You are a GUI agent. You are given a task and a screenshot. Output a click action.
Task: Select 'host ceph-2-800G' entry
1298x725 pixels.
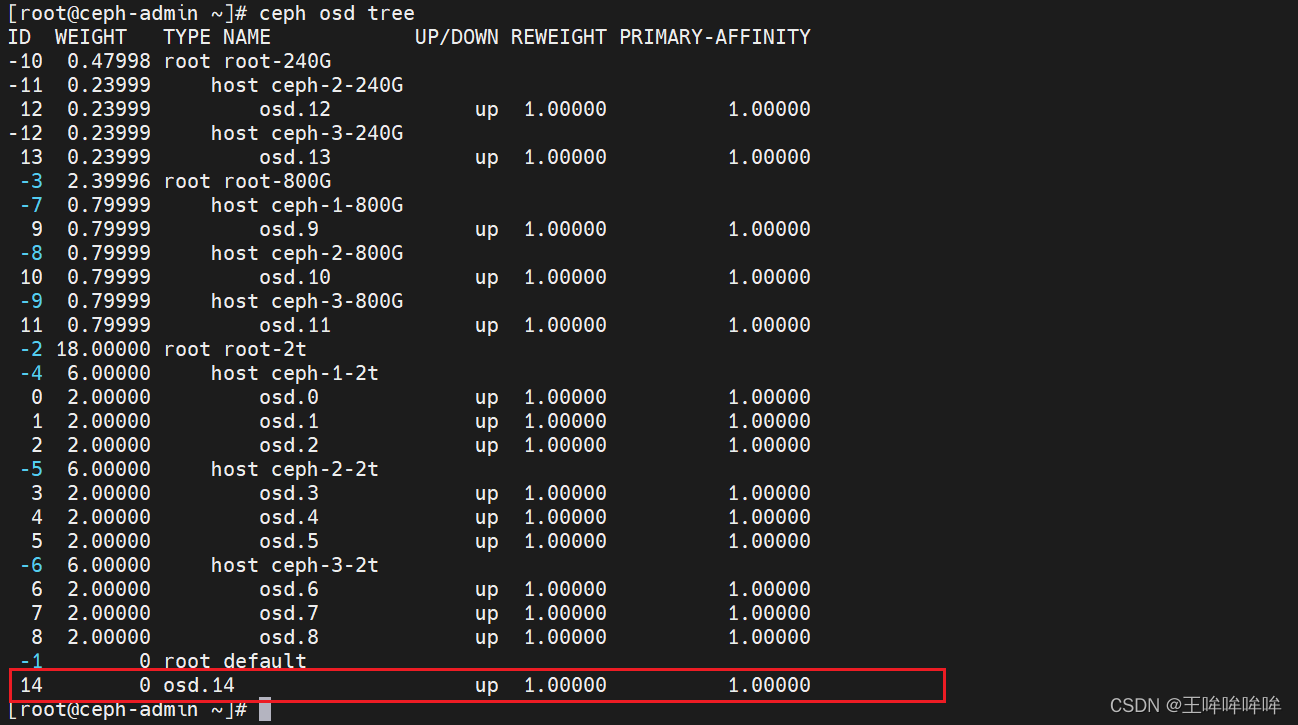pyautogui.click(x=307, y=253)
